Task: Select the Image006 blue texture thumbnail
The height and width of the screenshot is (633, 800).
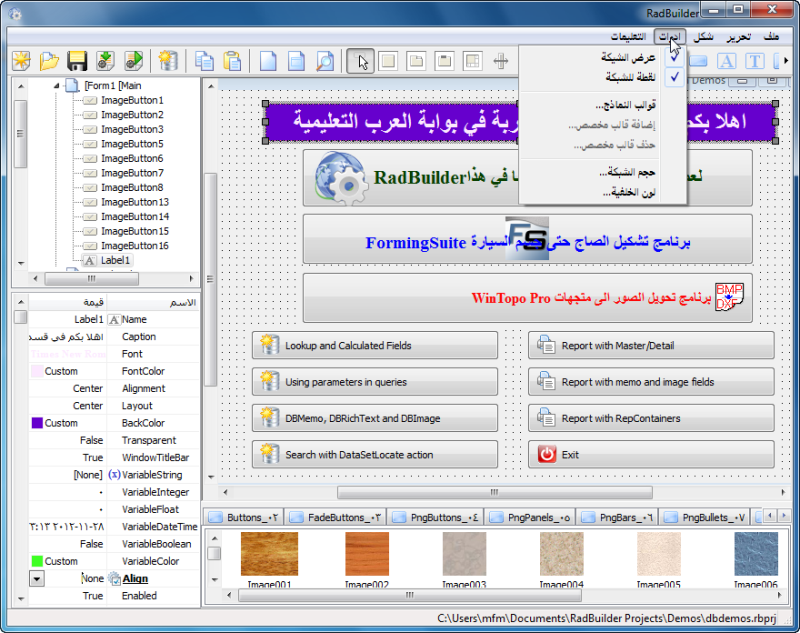Action: click(756, 554)
